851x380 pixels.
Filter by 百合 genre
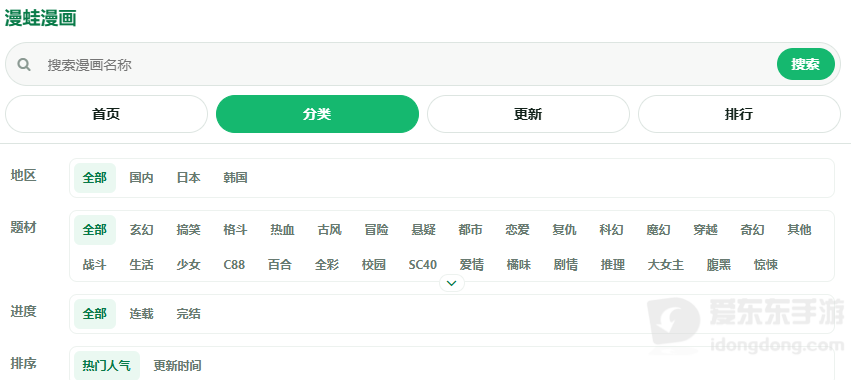point(280,264)
